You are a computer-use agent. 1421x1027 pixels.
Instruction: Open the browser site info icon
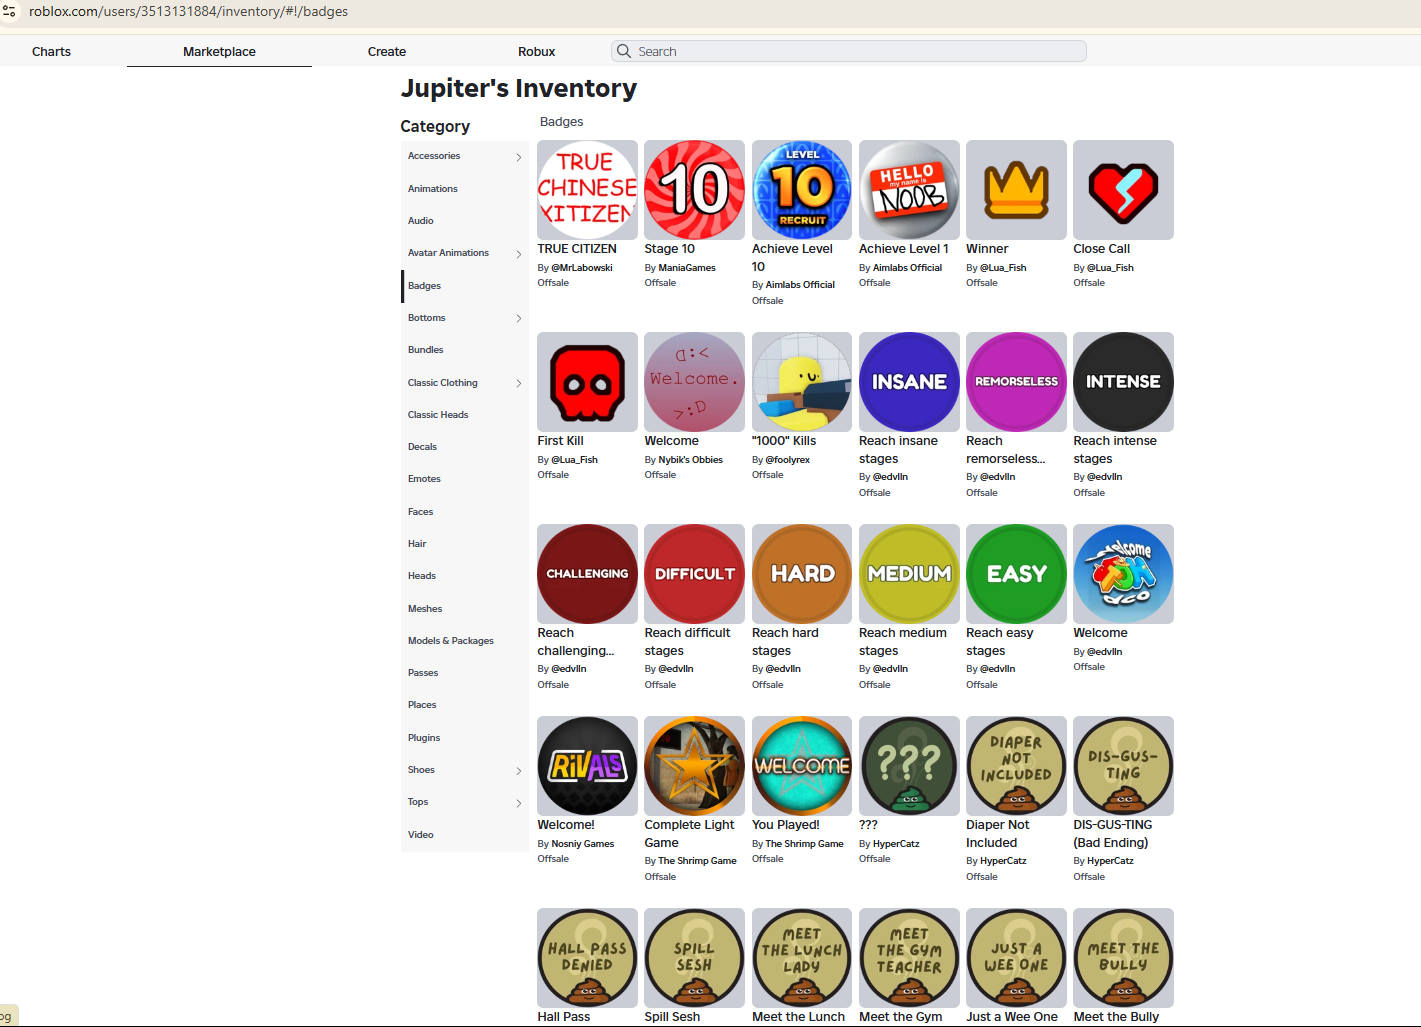tap(10, 11)
